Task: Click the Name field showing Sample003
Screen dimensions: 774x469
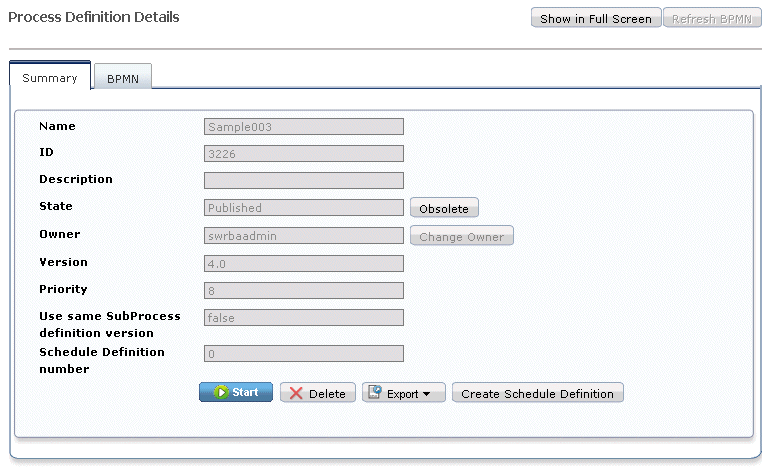Action: pyautogui.click(x=304, y=126)
